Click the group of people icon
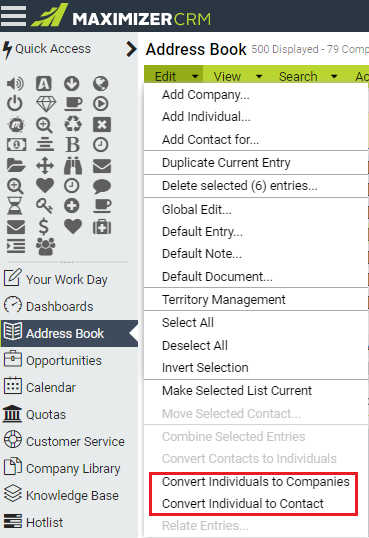Viewport: 369px width, 538px height. [x=46, y=246]
